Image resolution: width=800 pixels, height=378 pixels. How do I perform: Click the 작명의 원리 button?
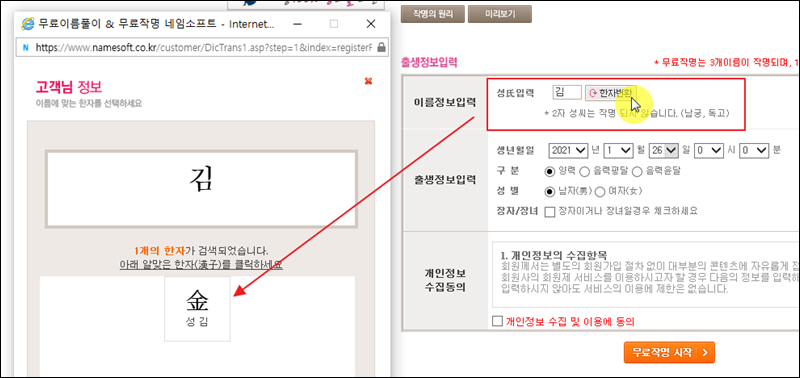click(x=432, y=14)
